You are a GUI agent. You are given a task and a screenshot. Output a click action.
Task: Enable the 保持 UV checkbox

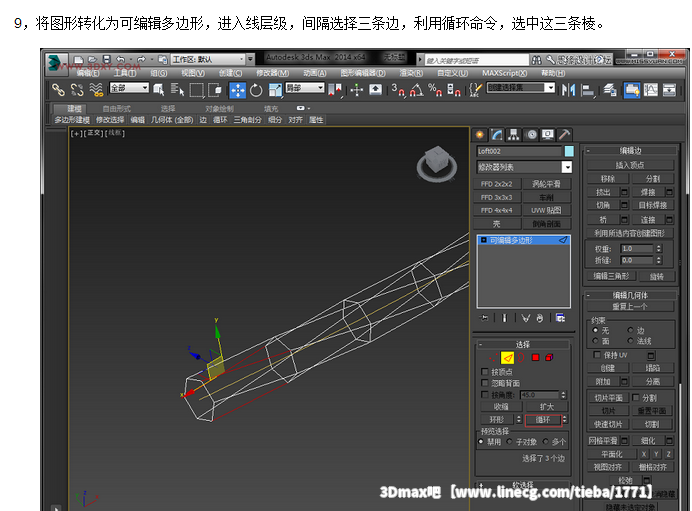click(x=597, y=355)
